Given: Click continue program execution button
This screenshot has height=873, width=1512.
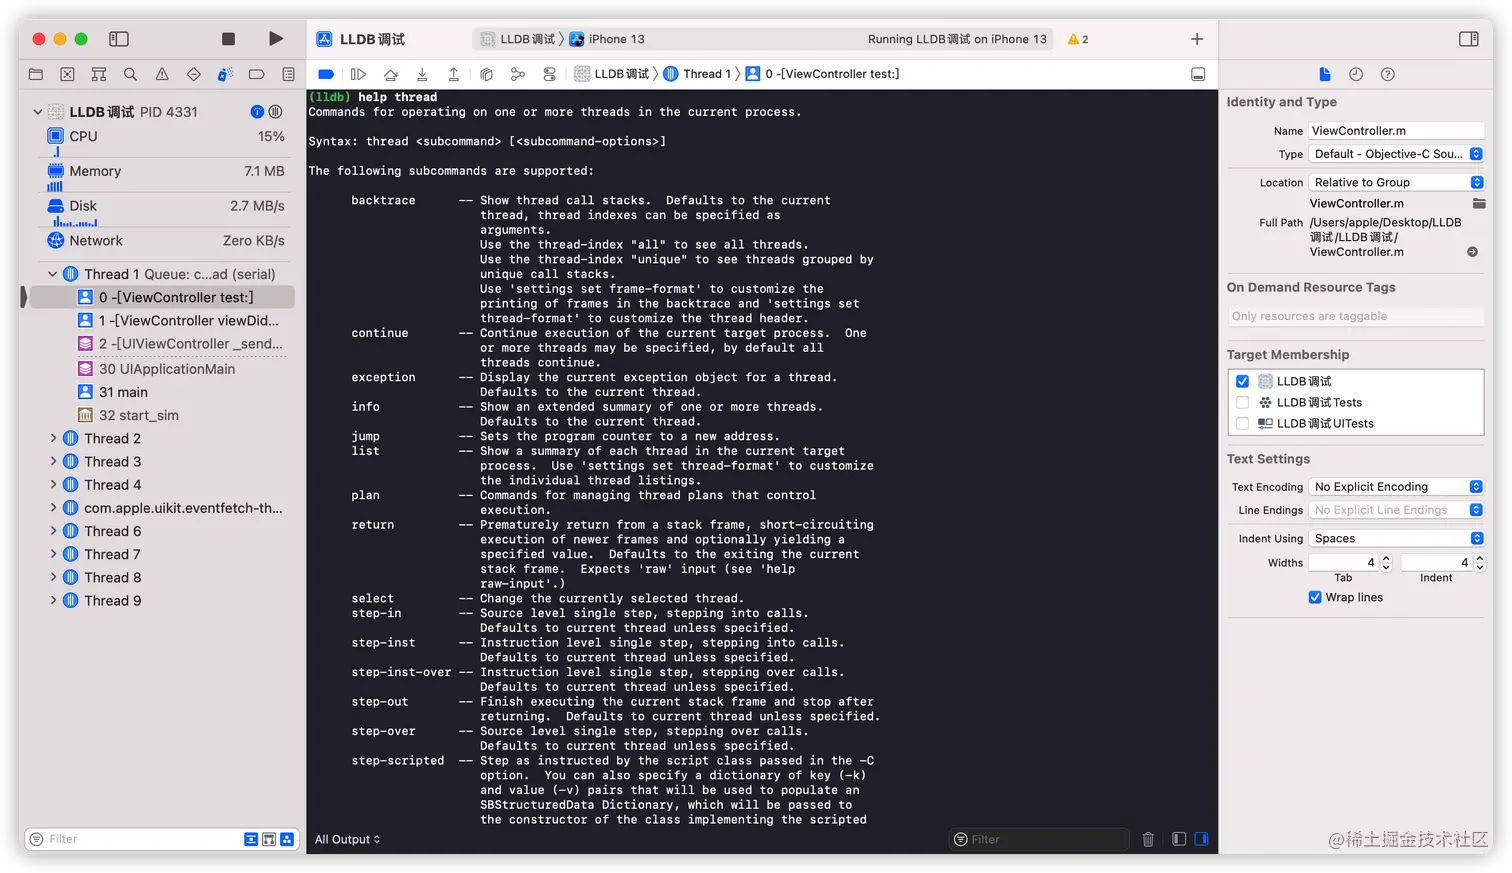Looking at the screenshot, I should tap(358, 74).
